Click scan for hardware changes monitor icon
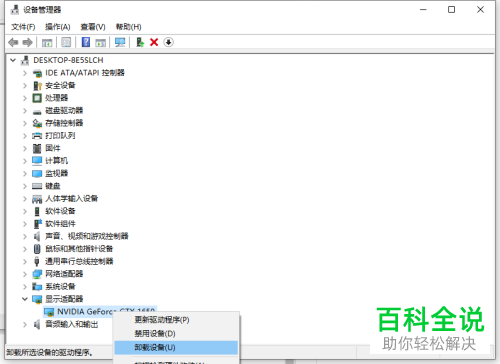This screenshot has width=500, height=364. (120, 42)
